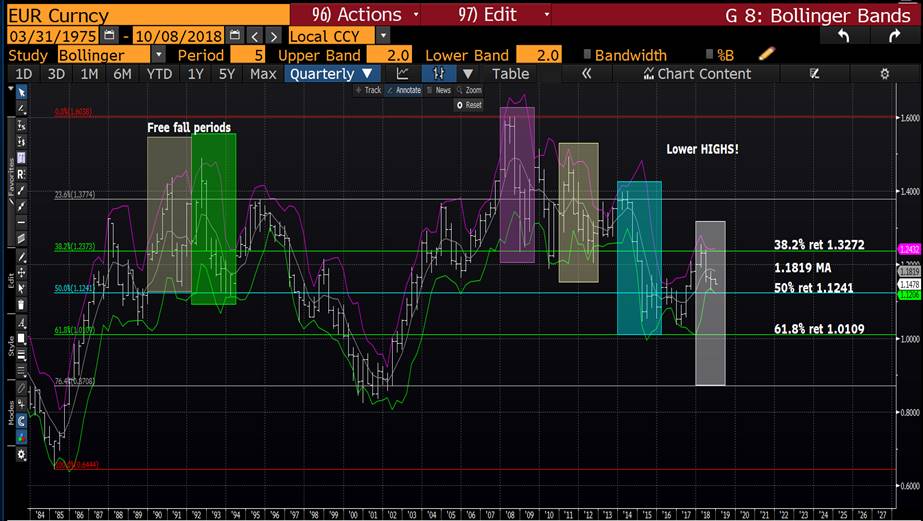923x521 pixels.
Task: Select the 5Y time range button
Action: pyautogui.click(x=228, y=74)
